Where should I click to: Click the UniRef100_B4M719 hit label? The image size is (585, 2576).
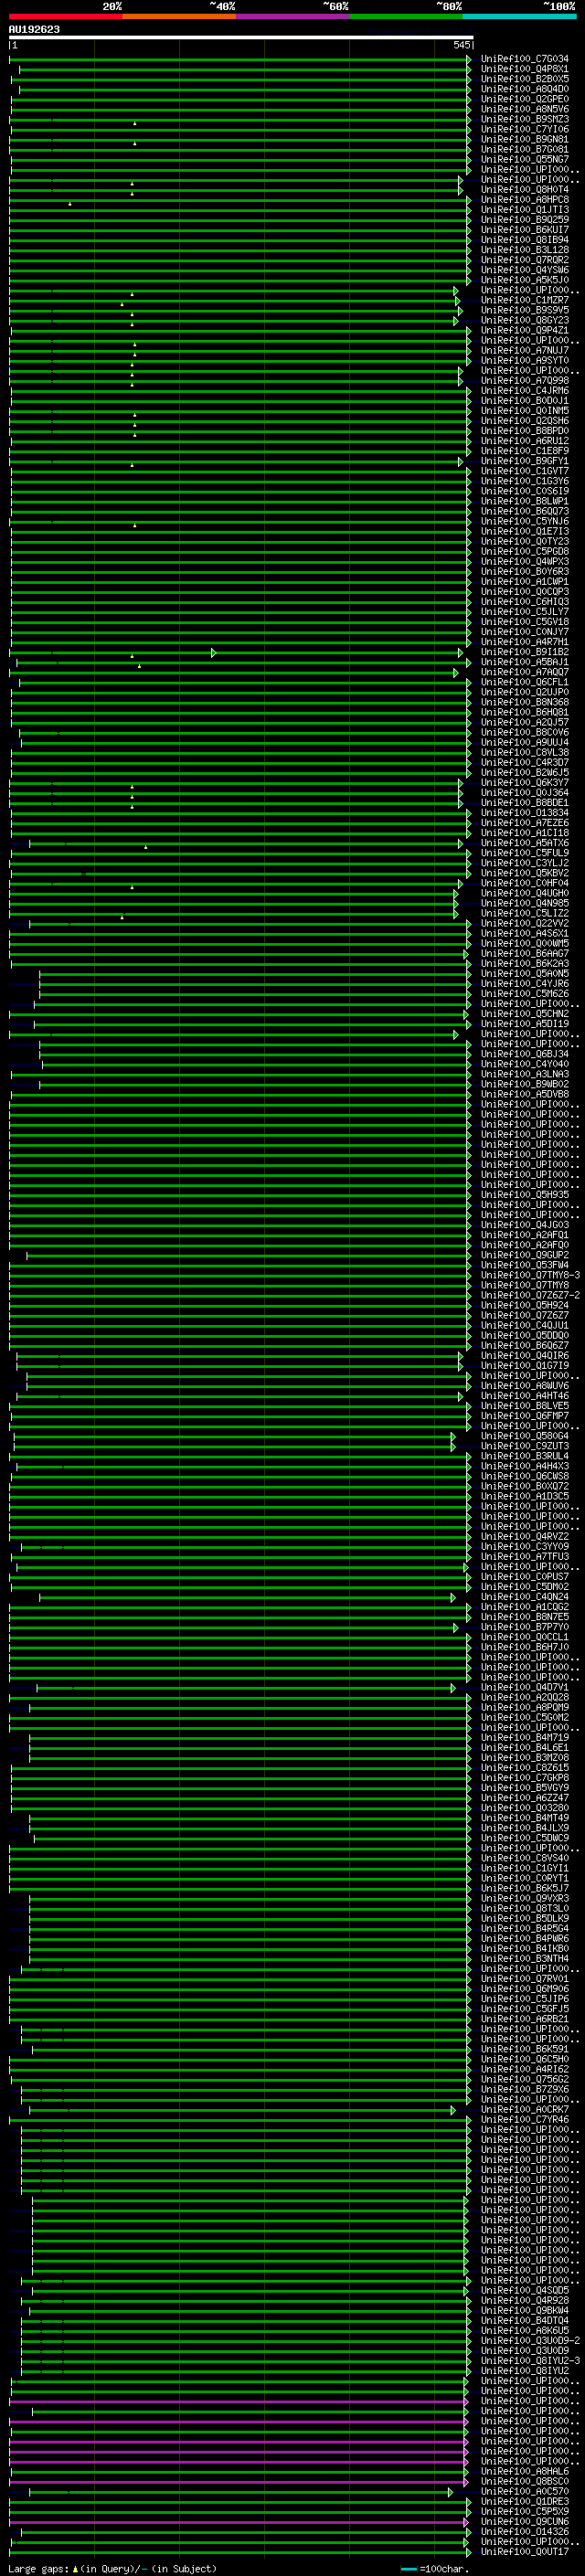pyautogui.click(x=525, y=1737)
